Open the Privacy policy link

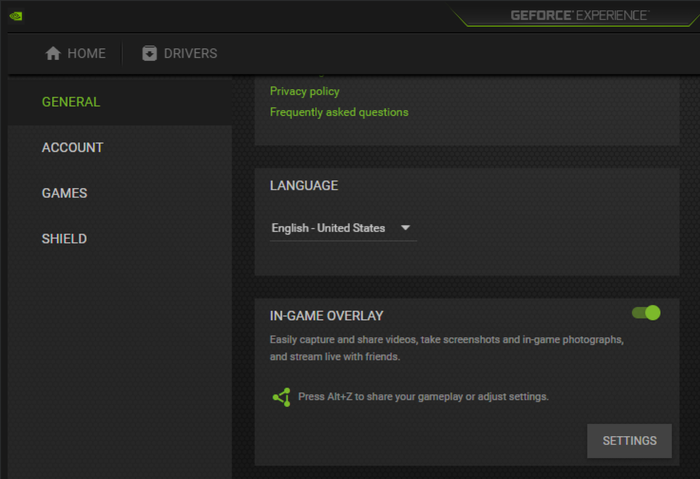[x=304, y=92]
